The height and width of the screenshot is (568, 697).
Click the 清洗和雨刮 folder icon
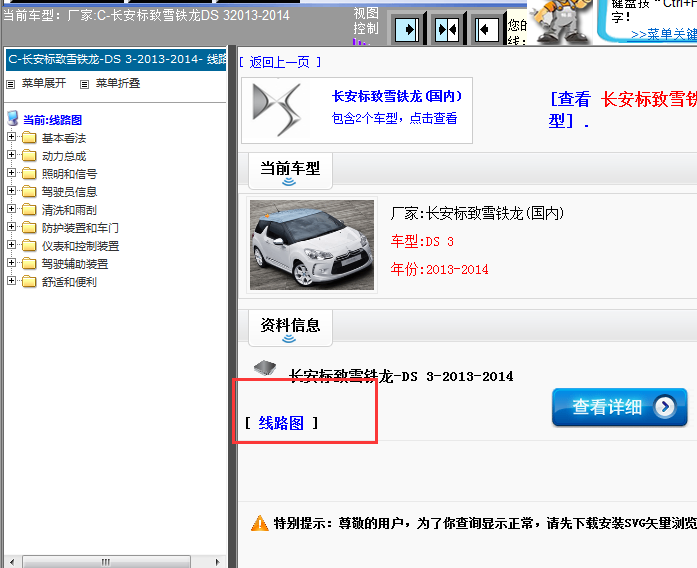[x=29, y=209]
